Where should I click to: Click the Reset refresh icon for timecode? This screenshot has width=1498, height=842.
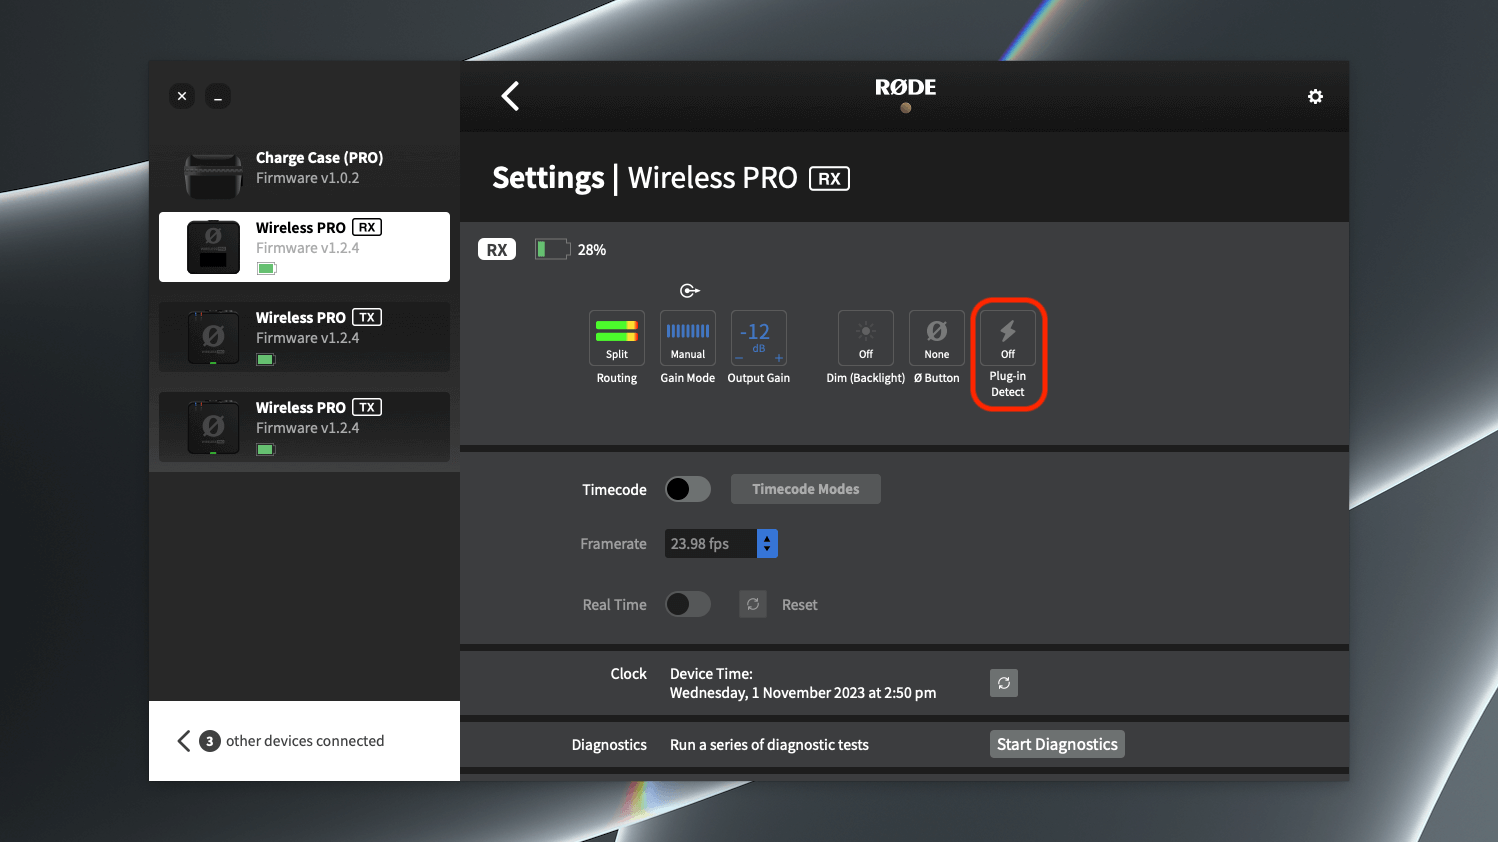pyautogui.click(x=752, y=604)
